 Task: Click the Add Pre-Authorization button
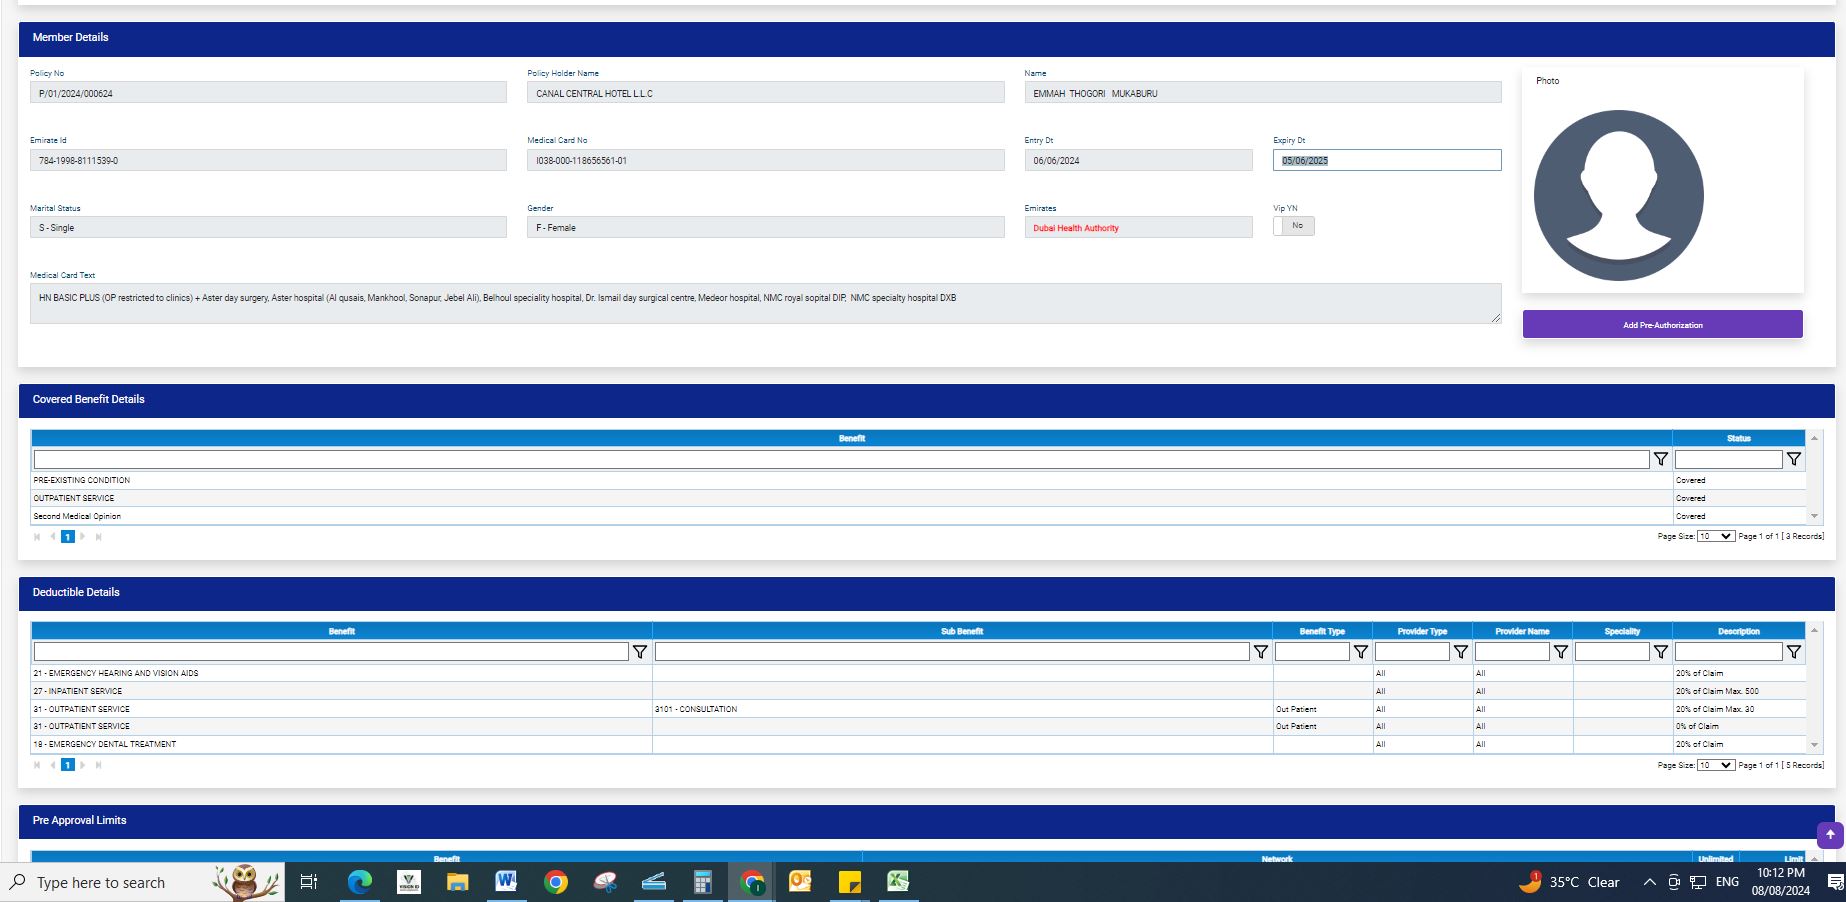1662,325
